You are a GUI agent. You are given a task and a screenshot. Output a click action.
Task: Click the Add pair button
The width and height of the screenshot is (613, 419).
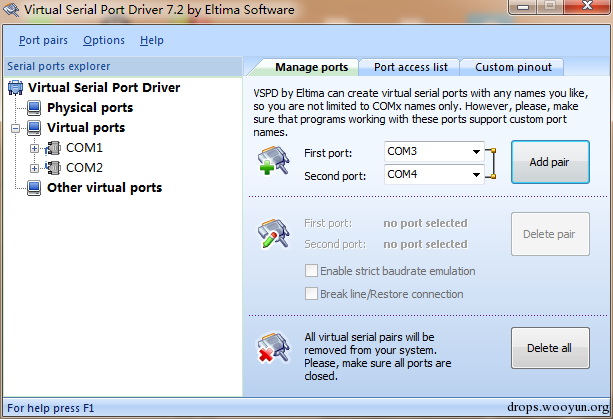[550, 162]
